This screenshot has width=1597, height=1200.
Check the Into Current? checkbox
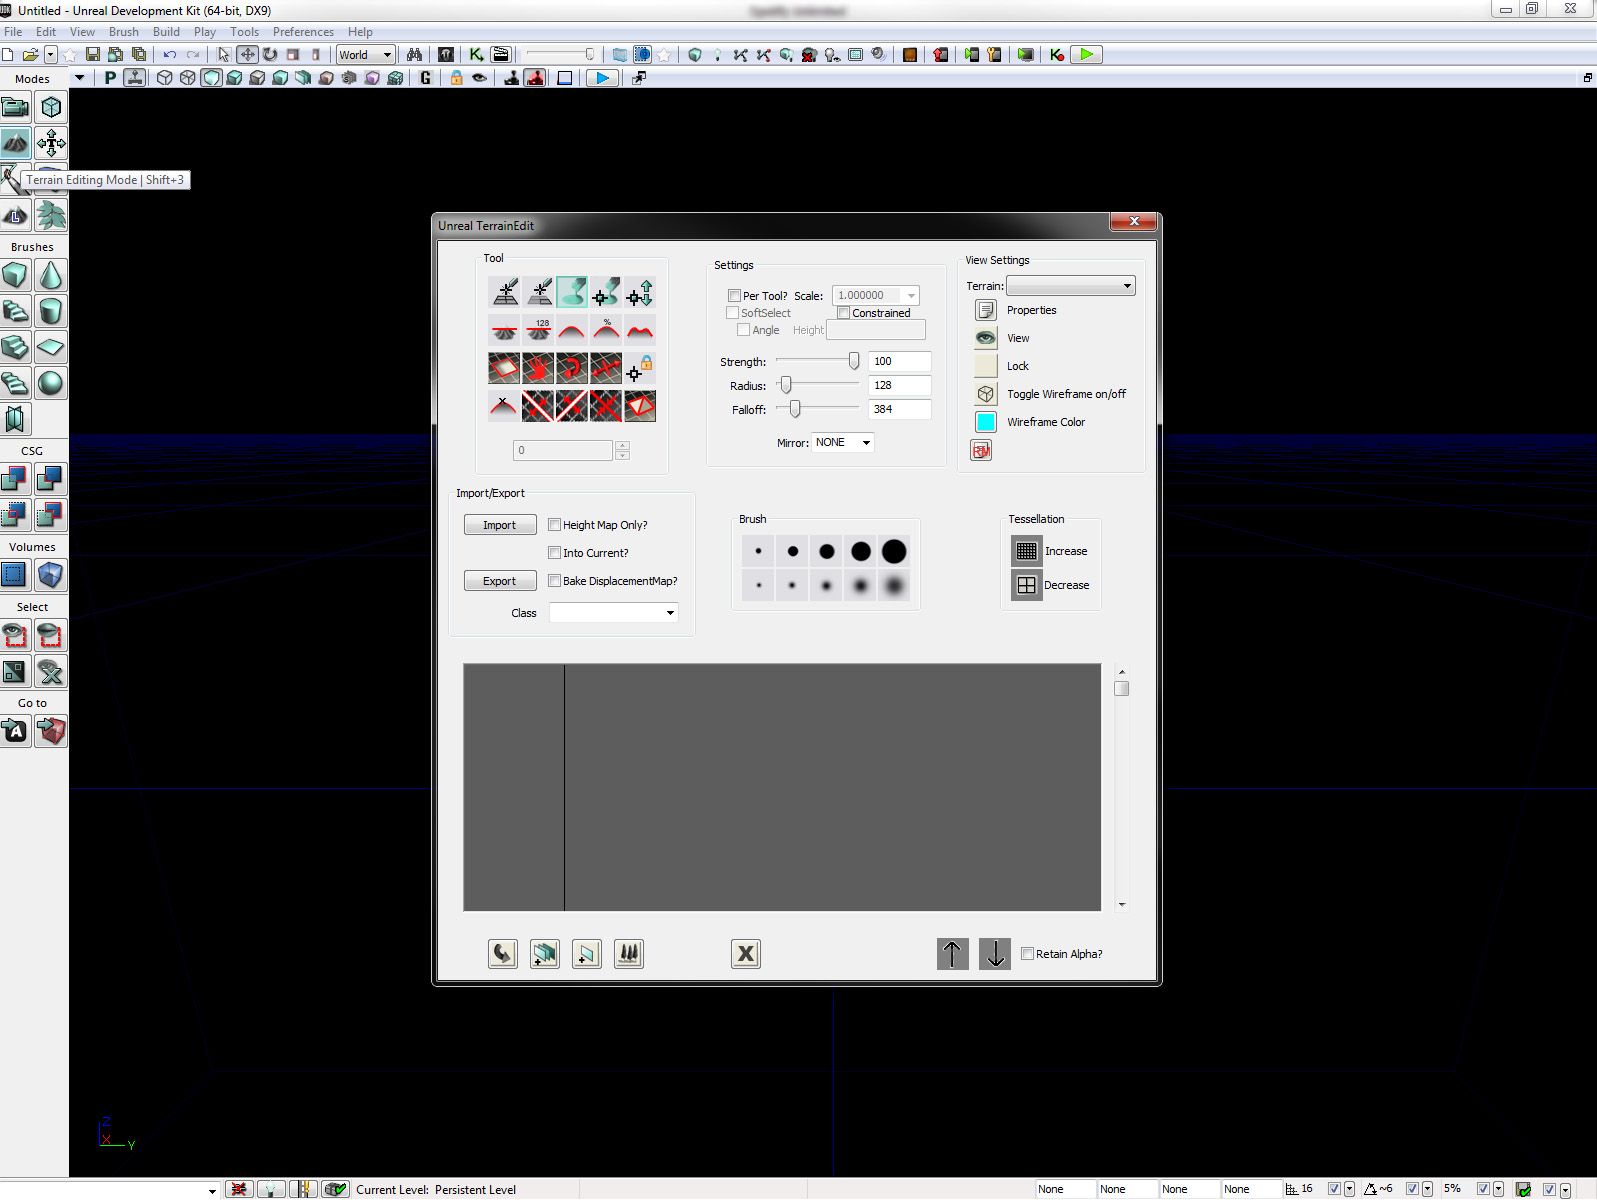coord(555,553)
